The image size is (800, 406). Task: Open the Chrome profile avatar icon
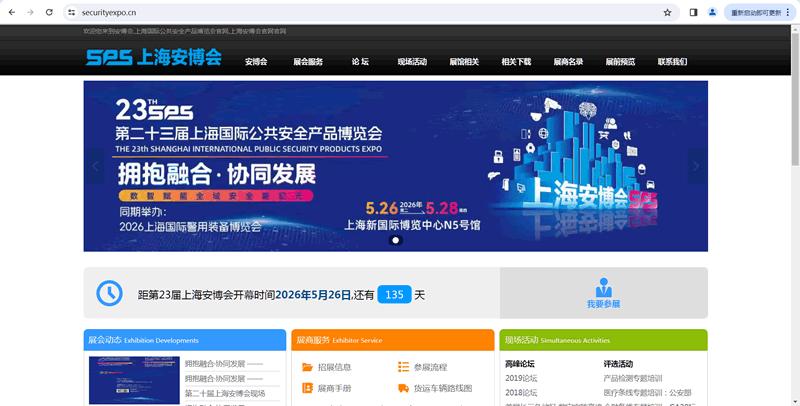pos(713,12)
